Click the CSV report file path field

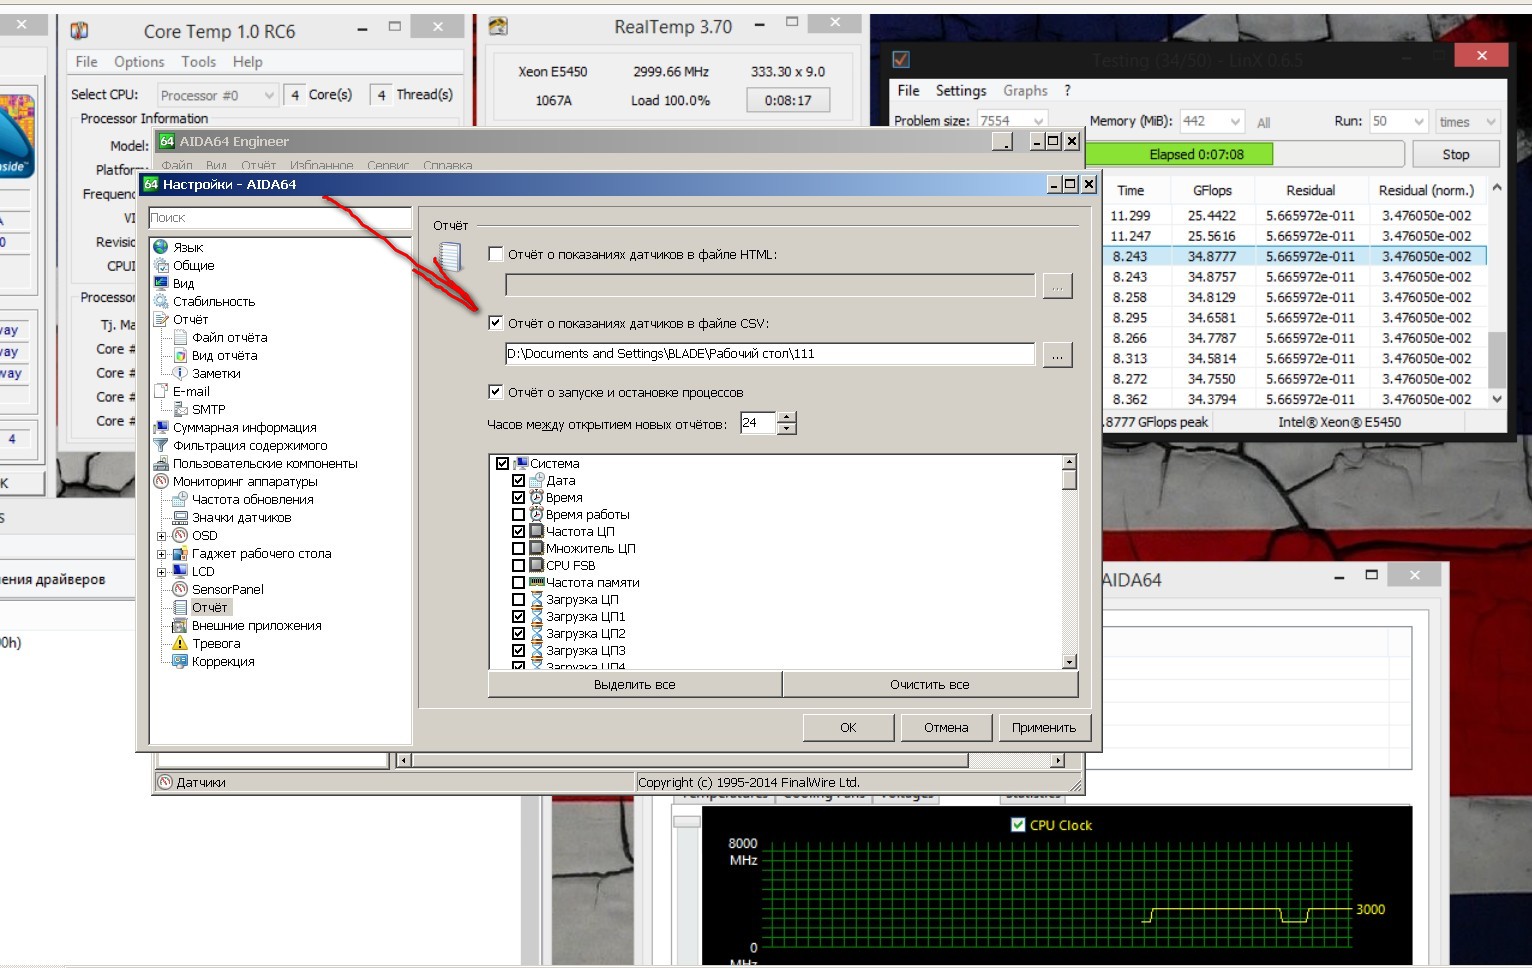coord(770,353)
